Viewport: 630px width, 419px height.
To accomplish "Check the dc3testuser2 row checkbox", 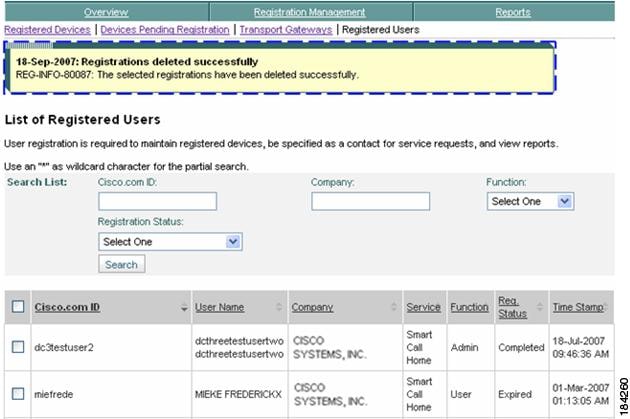I will click(18, 346).
